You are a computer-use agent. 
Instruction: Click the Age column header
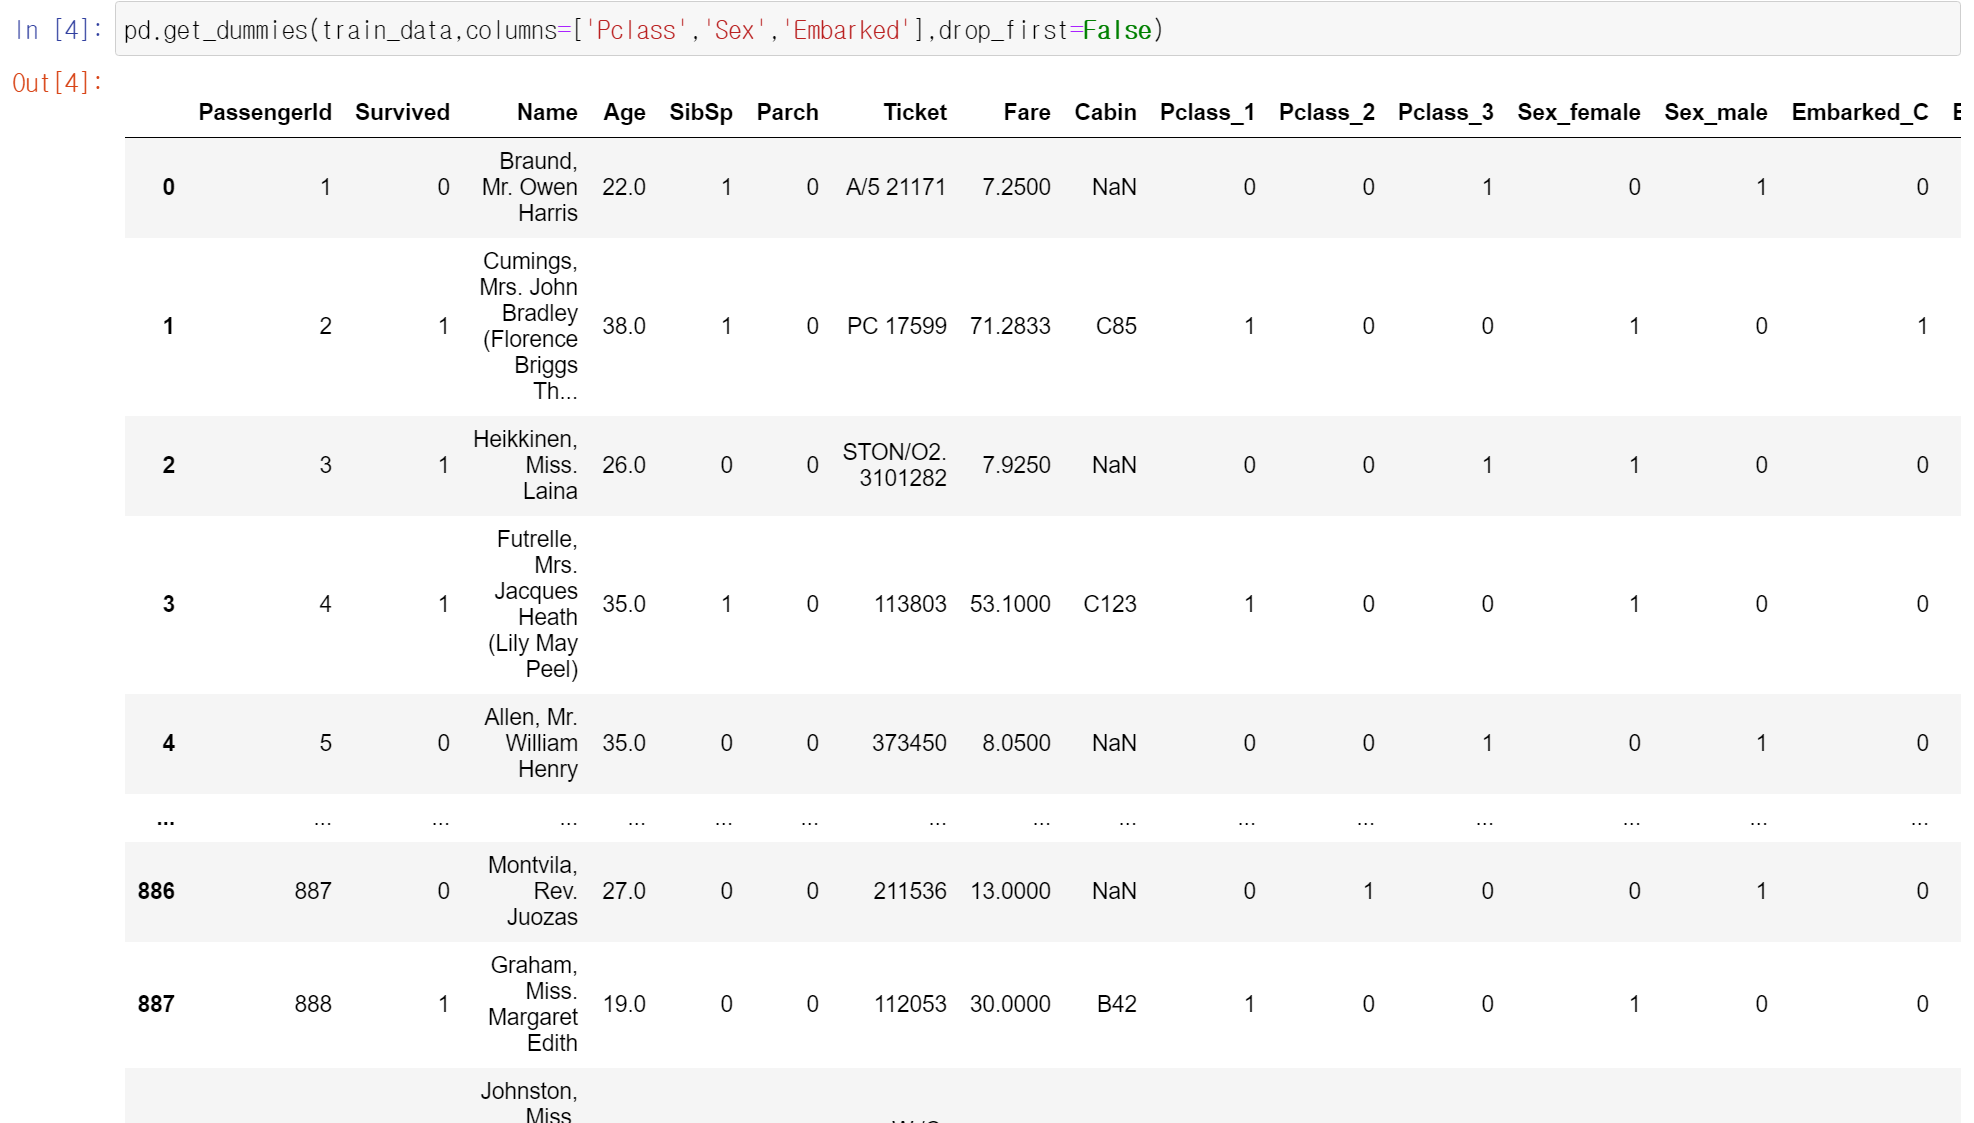624,112
